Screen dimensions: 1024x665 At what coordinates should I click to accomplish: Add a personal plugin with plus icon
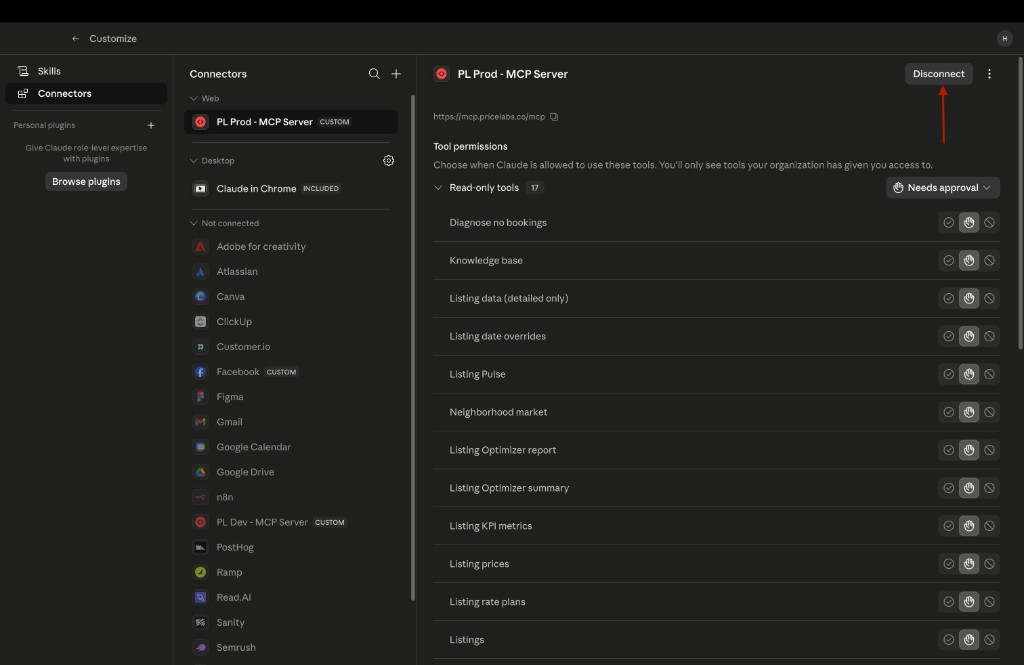click(151, 125)
